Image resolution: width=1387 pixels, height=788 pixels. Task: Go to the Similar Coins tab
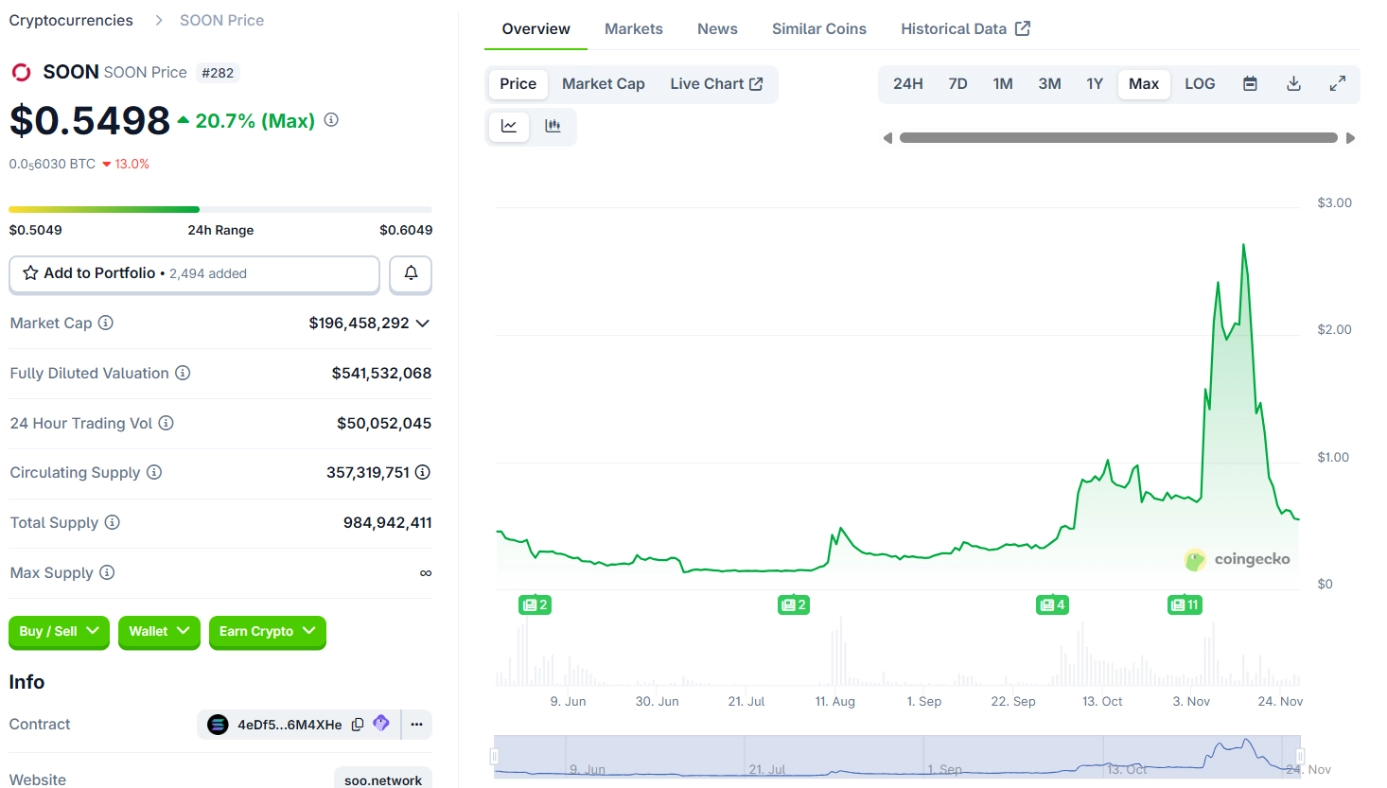click(x=819, y=29)
